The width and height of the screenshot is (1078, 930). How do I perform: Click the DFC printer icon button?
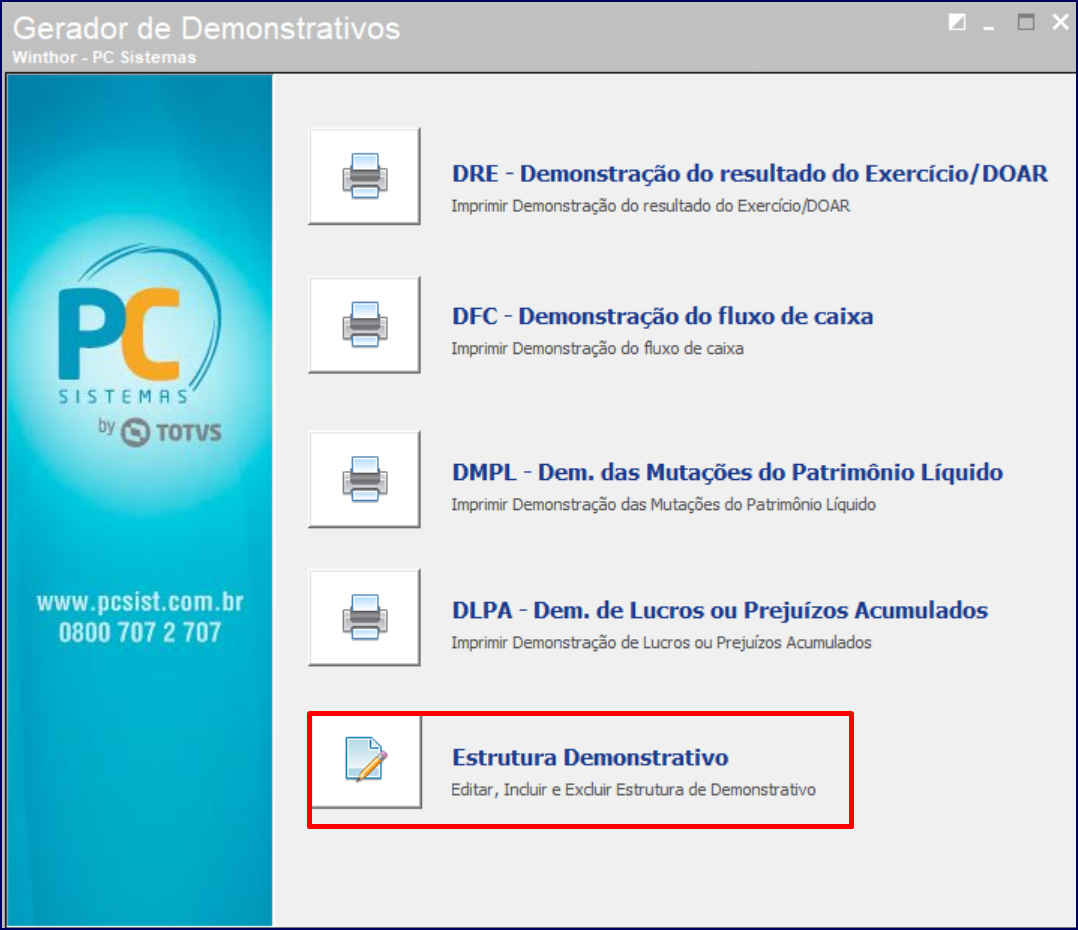tap(364, 324)
